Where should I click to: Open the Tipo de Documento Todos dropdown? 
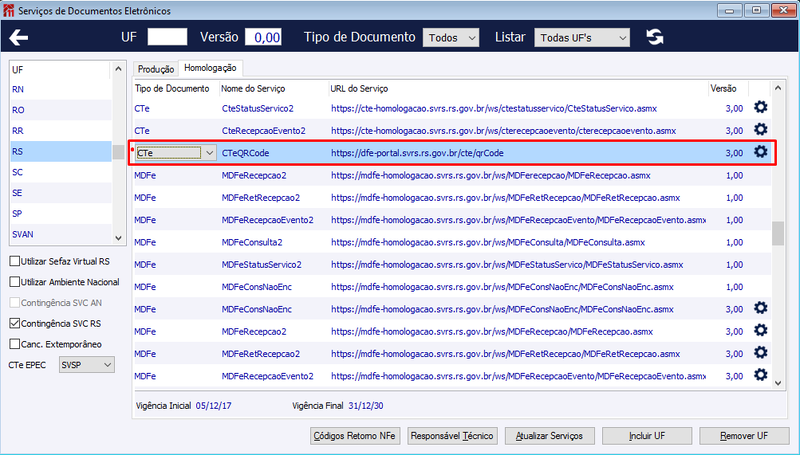tap(451, 38)
